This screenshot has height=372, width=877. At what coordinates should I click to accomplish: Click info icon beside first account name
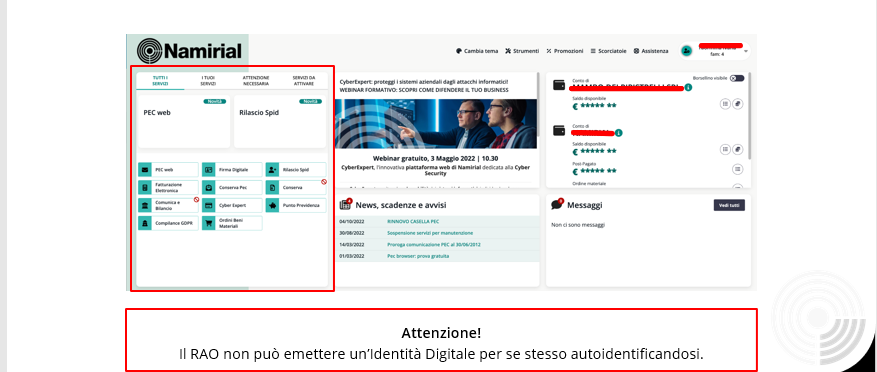(x=688, y=87)
